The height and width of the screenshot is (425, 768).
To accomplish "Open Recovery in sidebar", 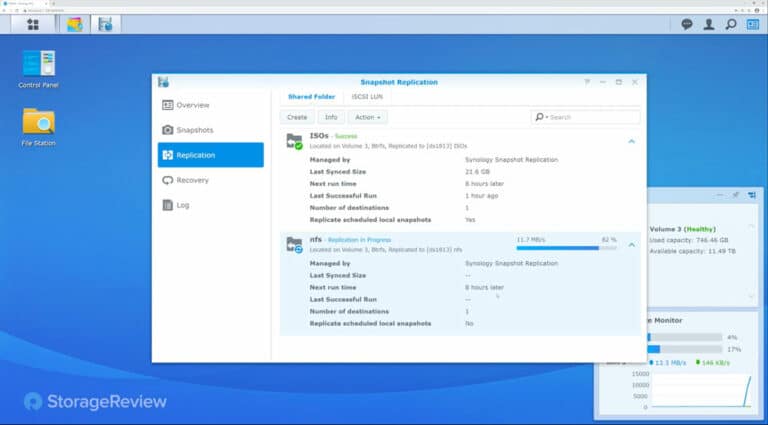I will (x=211, y=180).
